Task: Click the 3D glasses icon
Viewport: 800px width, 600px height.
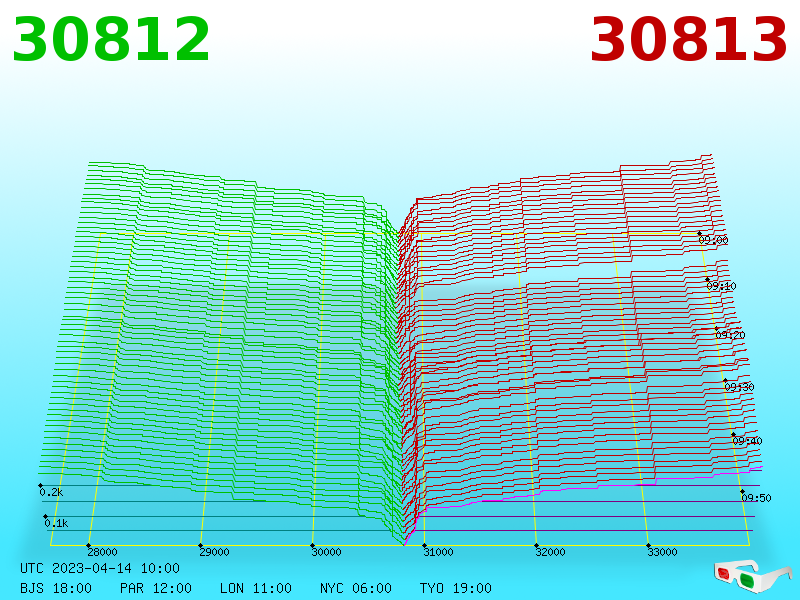Action: (753, 576)
